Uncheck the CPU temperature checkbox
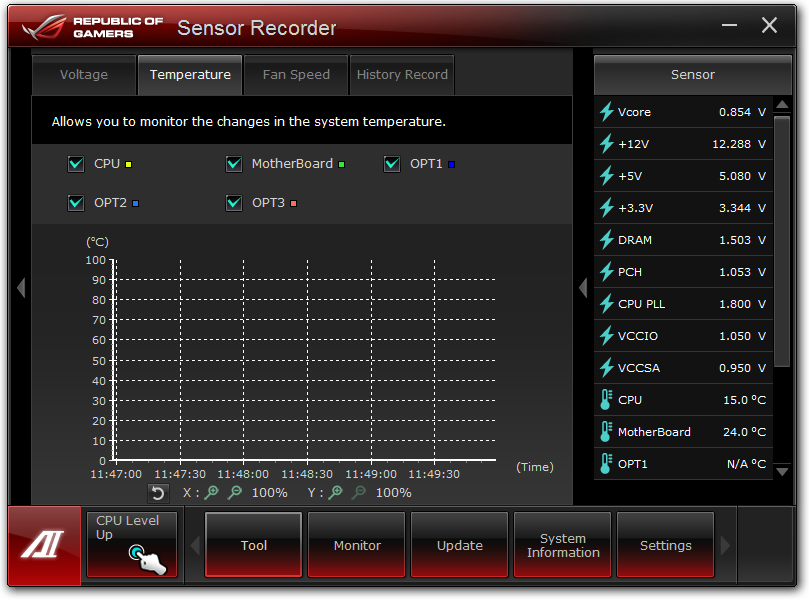809x600 pixels. (x=76, y=164)
